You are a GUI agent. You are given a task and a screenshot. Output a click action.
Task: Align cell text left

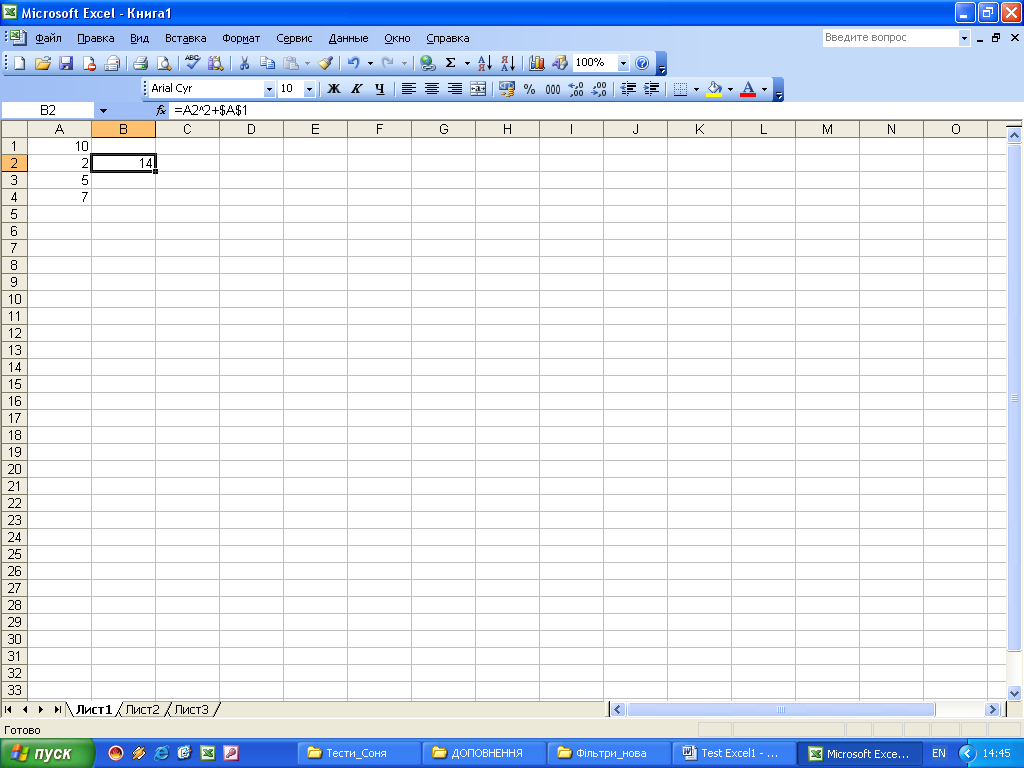(409, 89)
